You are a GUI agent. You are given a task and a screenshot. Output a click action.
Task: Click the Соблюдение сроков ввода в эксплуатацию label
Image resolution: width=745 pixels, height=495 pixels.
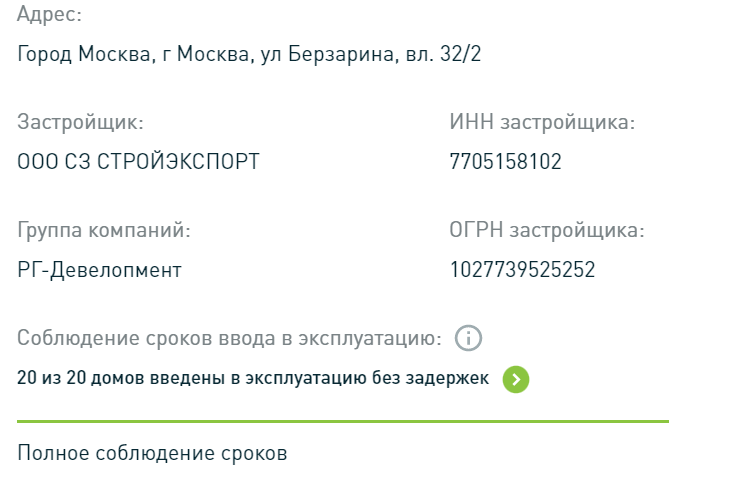pos(229,338)
